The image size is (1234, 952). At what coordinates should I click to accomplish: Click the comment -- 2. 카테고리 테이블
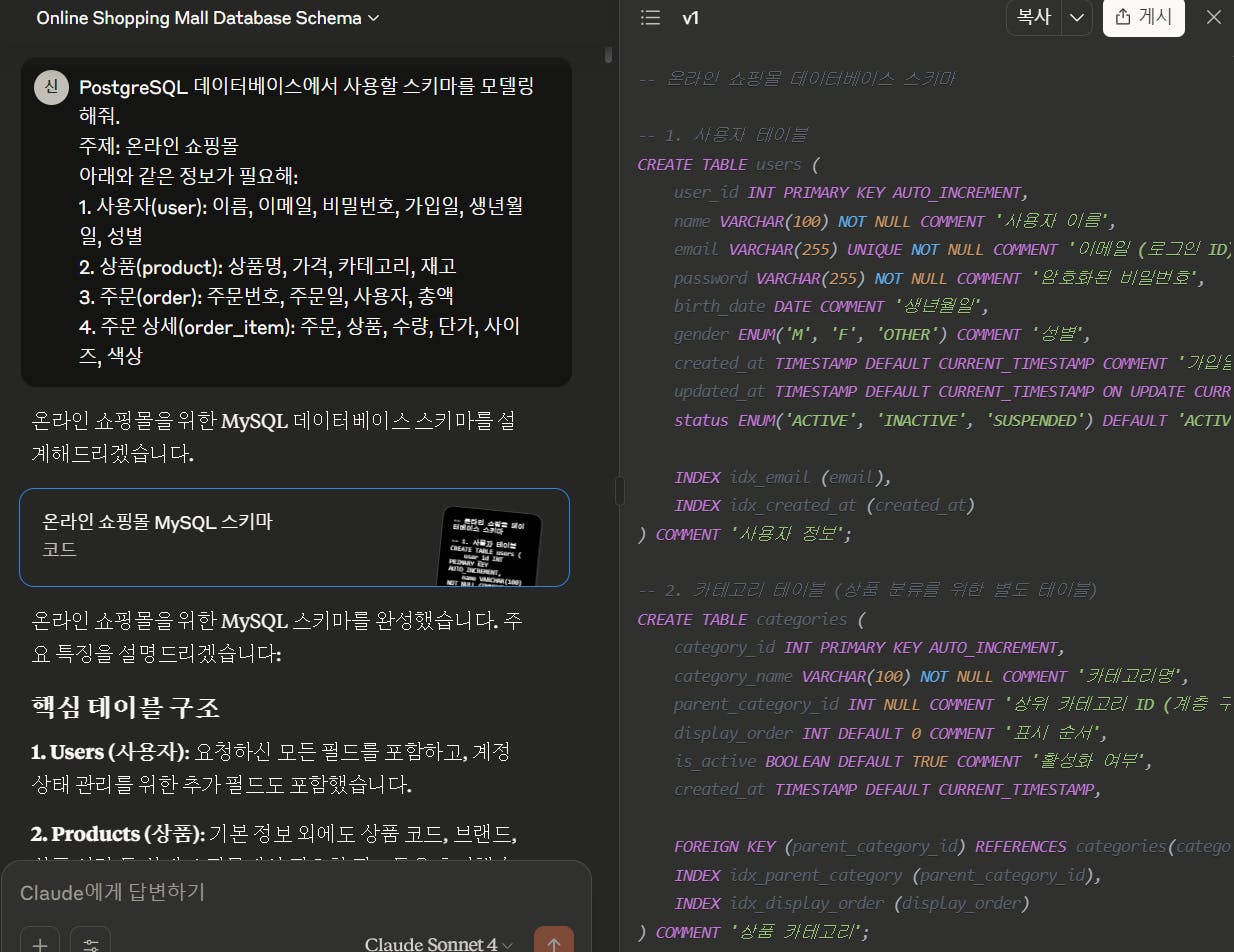click(x=867, y=589)
